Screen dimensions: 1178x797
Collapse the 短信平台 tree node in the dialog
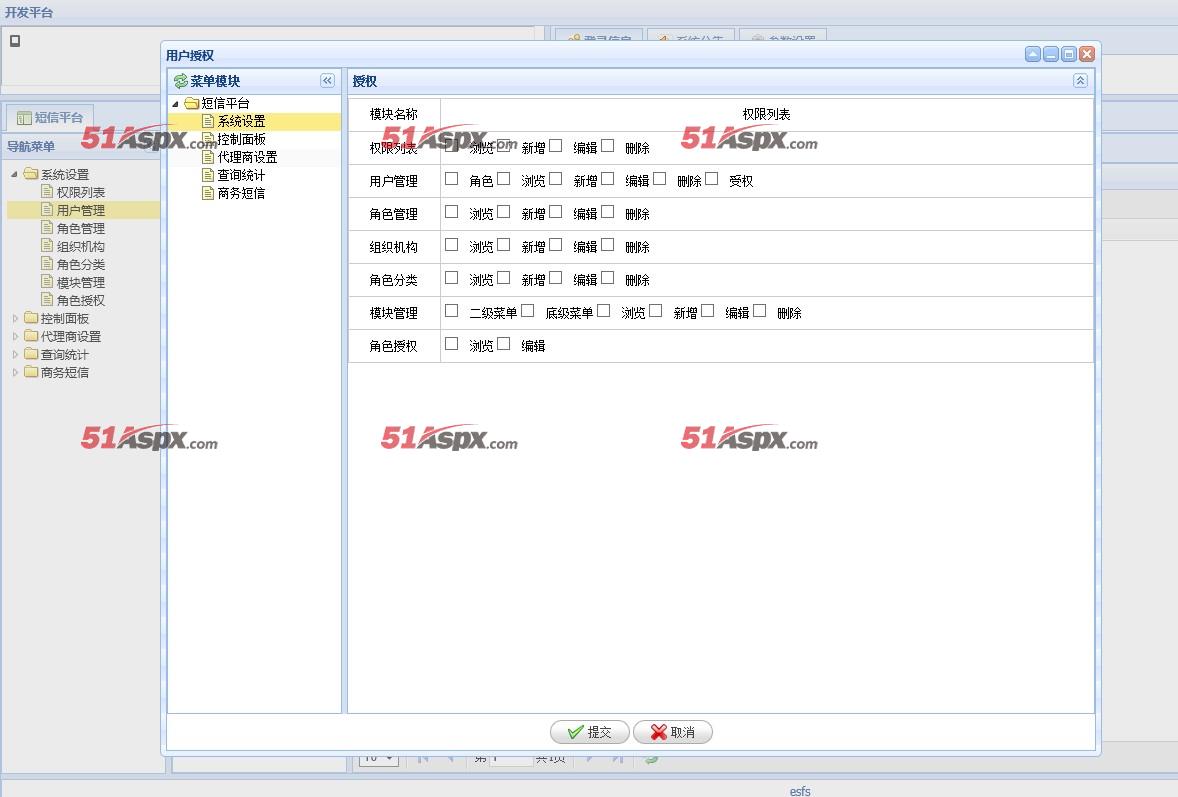click(x=176, y=103)
